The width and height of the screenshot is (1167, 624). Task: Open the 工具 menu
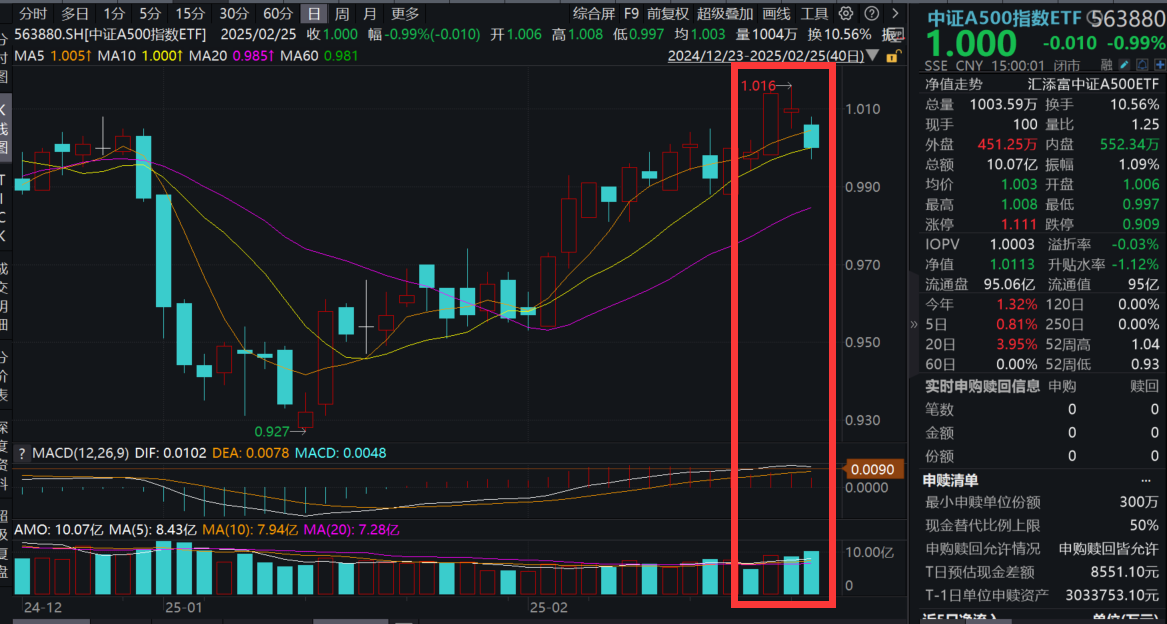coord(814,14)
